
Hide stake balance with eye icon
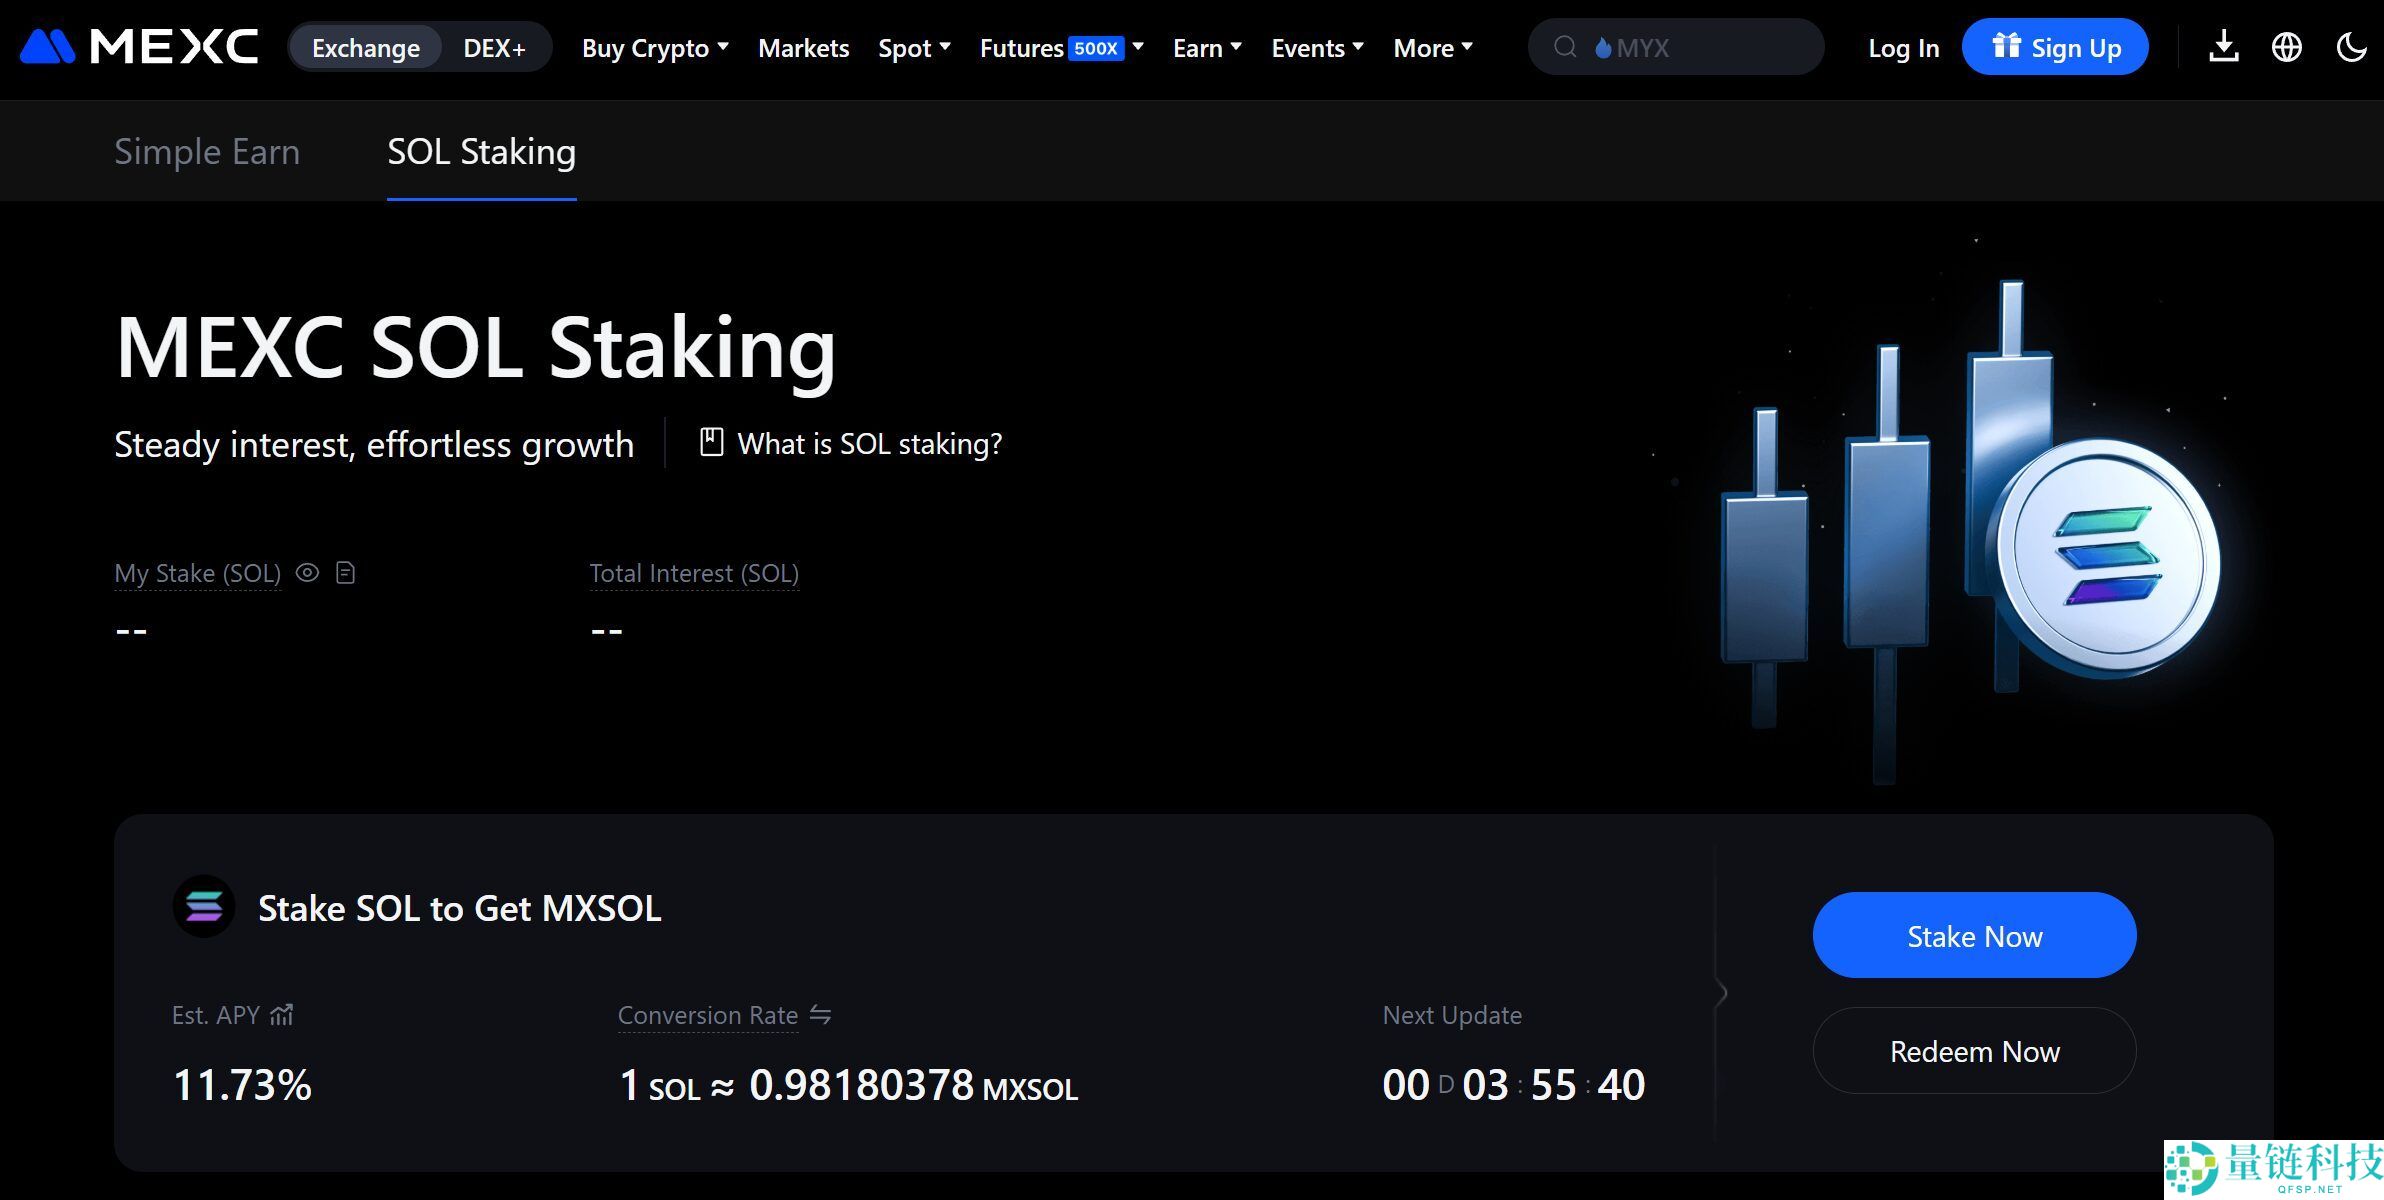(308, 573)
